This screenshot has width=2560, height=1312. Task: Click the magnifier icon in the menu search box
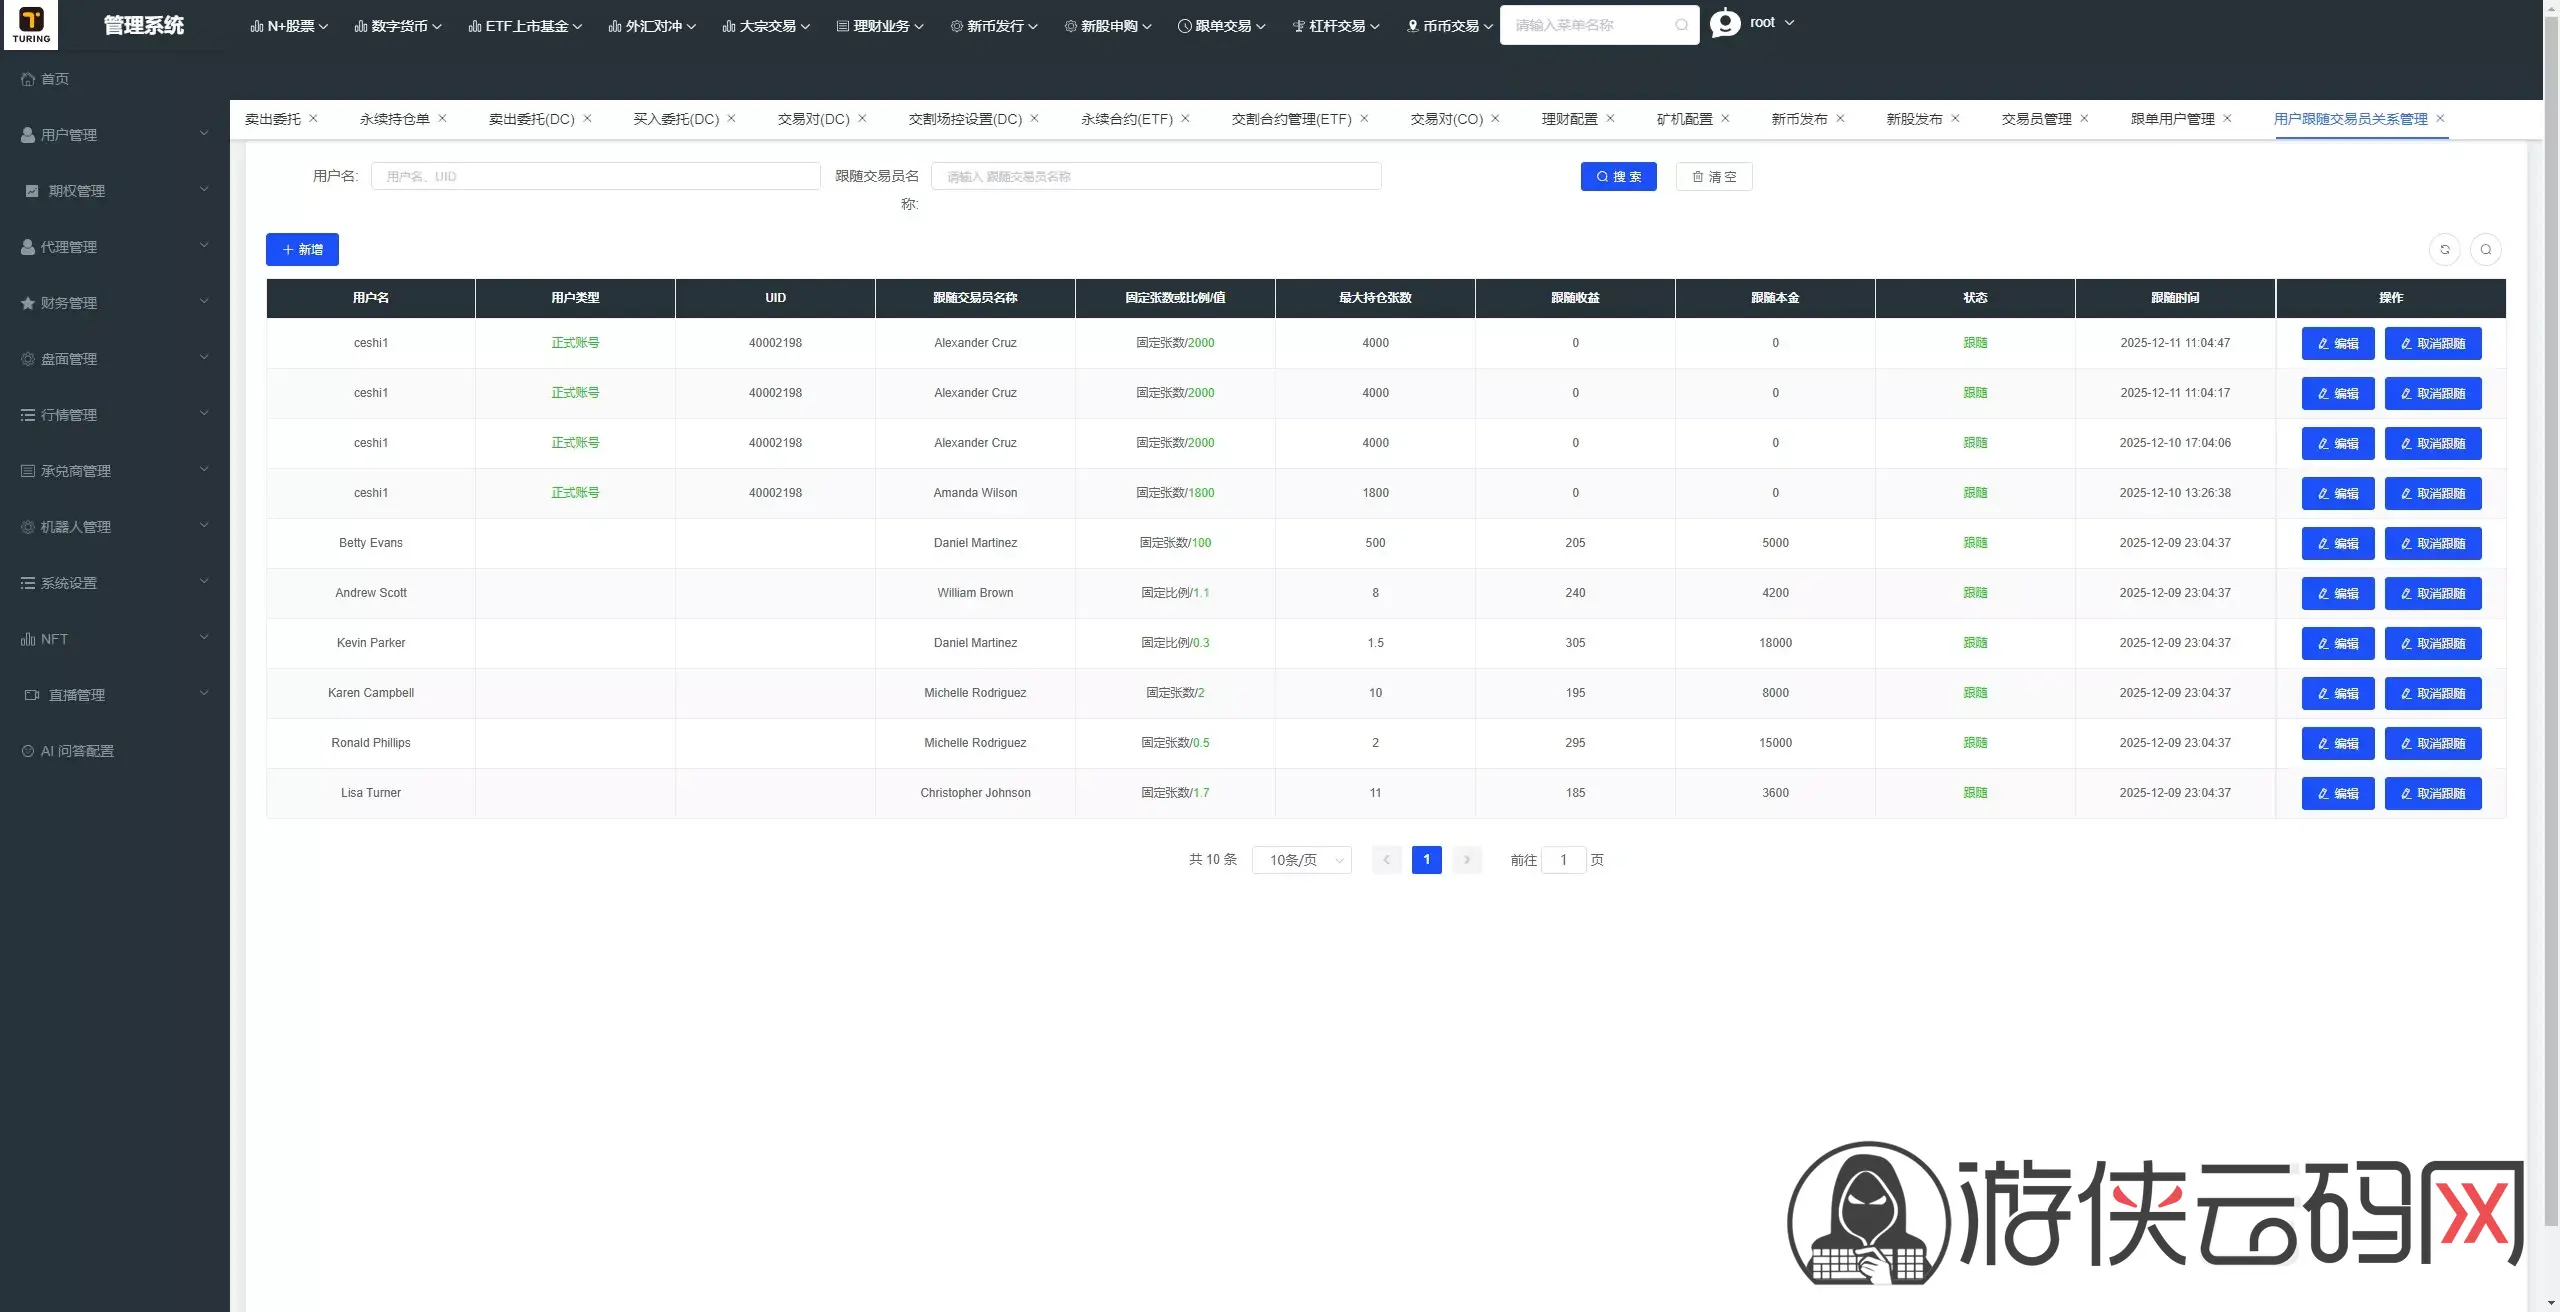coord(1681,25)
